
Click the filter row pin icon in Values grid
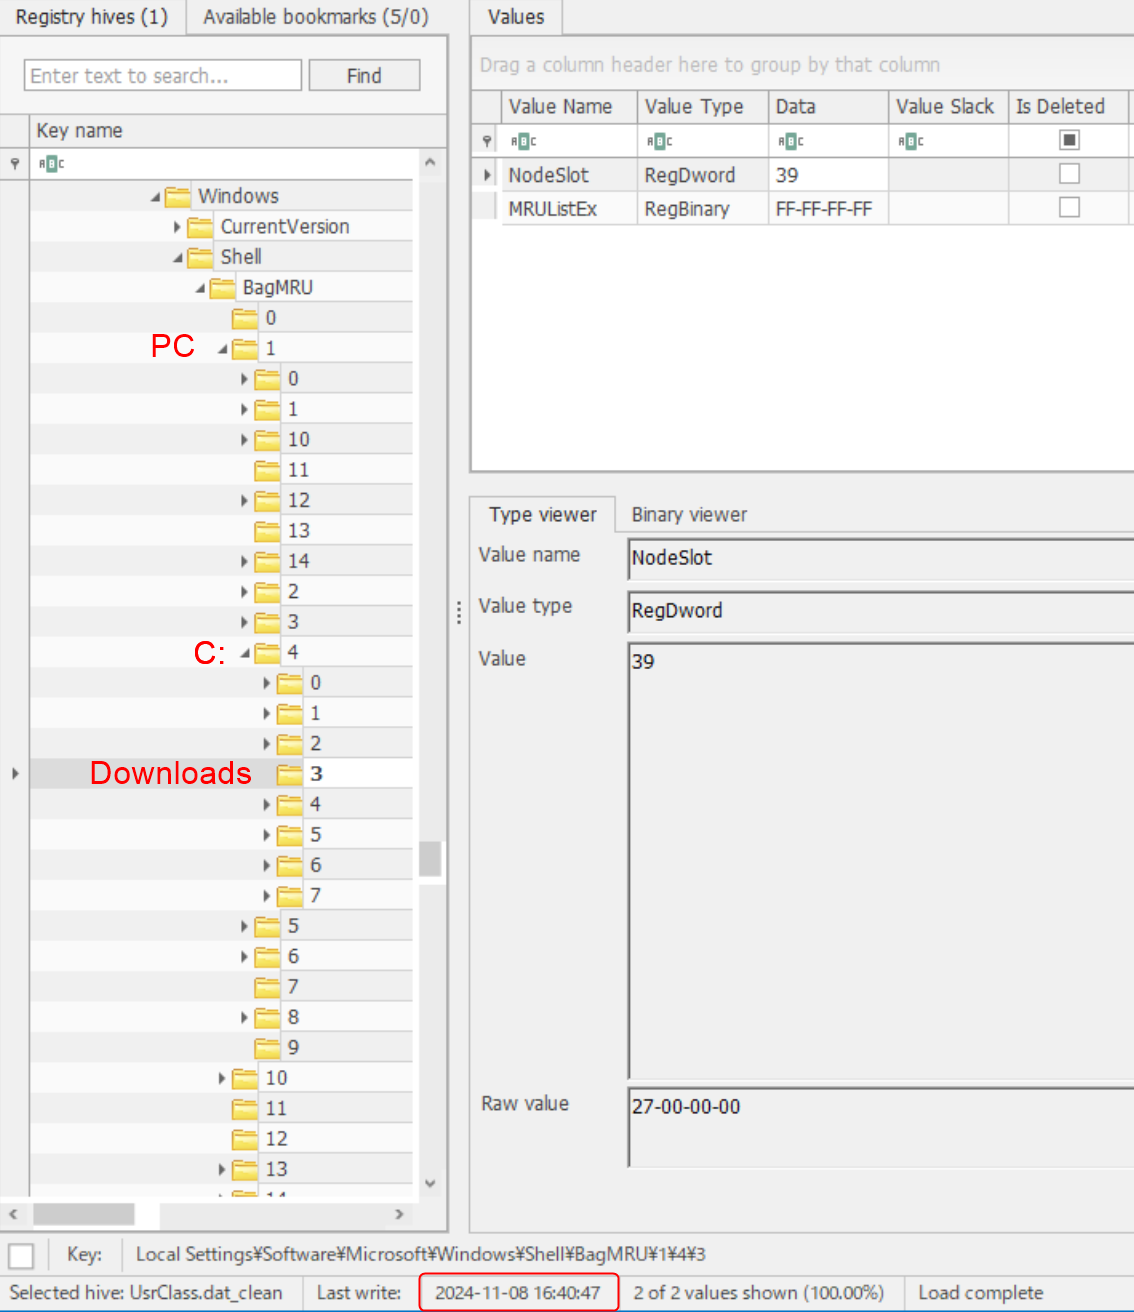(x=487, y=141)
